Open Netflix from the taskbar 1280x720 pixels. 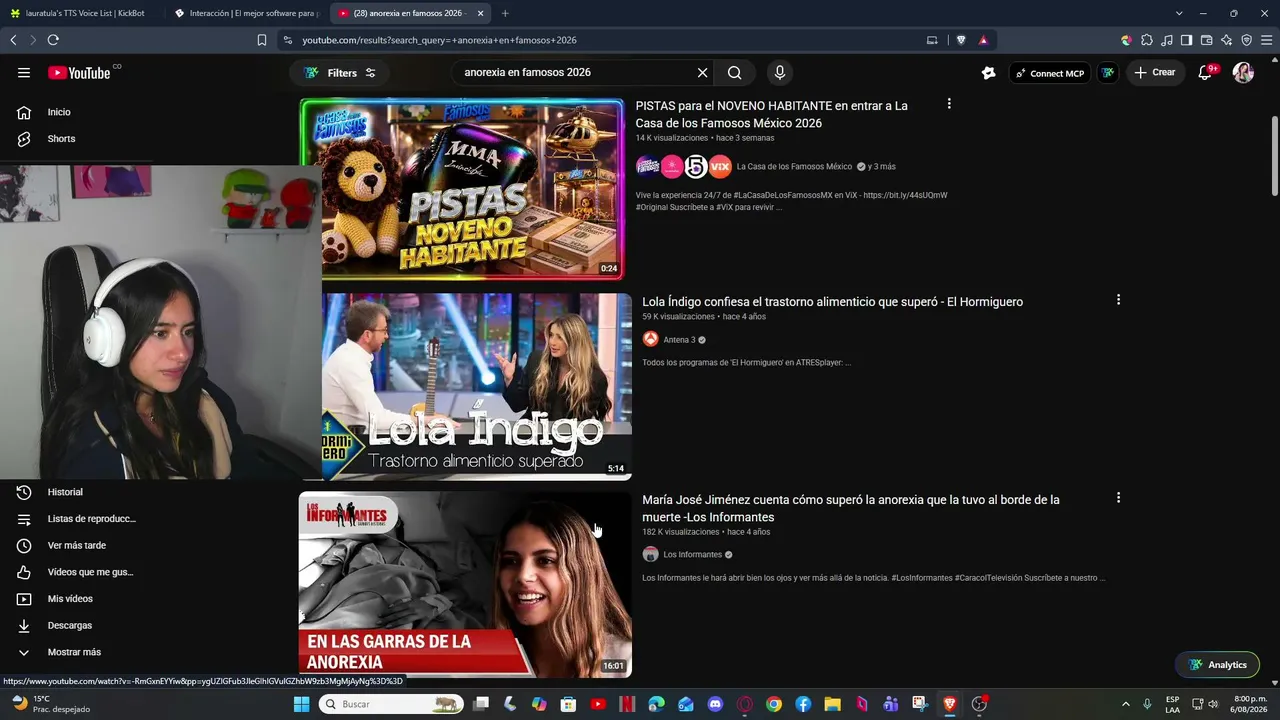pyautogui.click(x=627, y=704)
